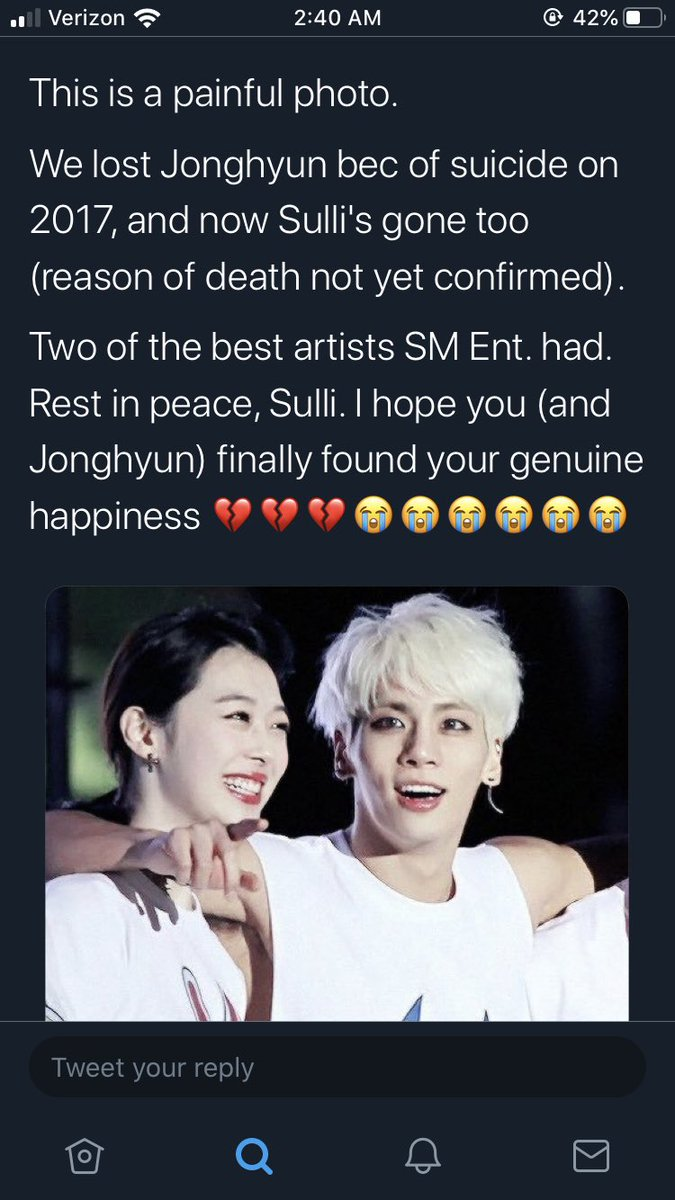Viewport: 675px width, 1200px height.
Task: Tap the line "We lost Jonghyun bec of suicide on"
Action: [x=324, y=163]
